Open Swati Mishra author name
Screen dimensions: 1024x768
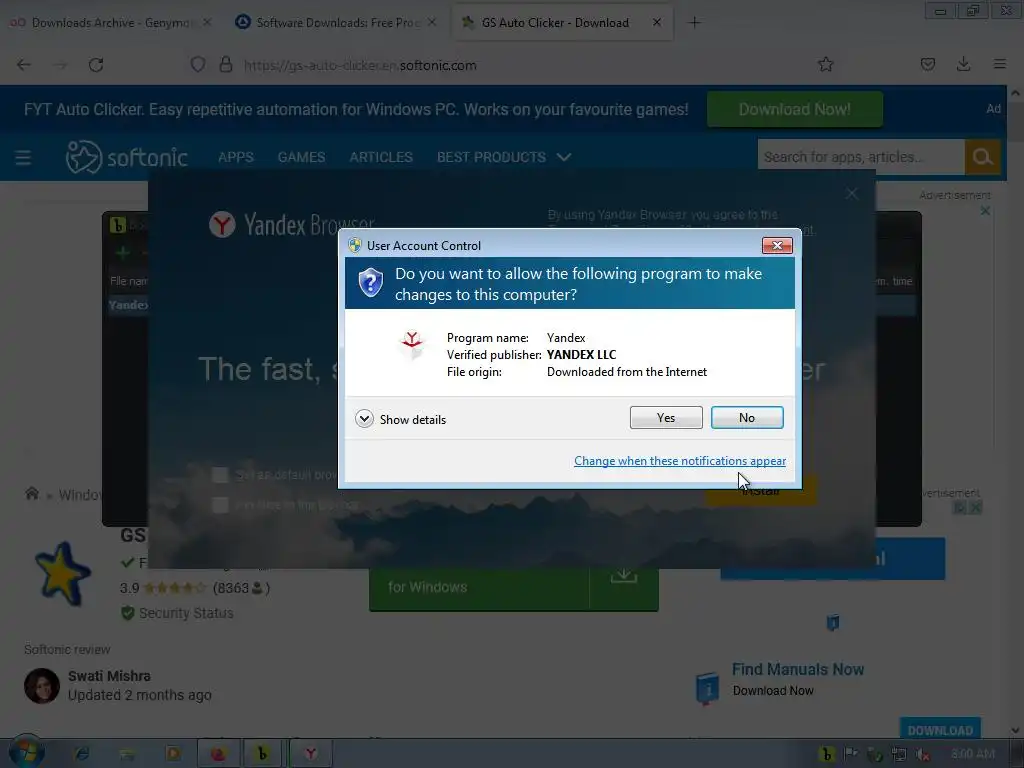coord(109,677)
